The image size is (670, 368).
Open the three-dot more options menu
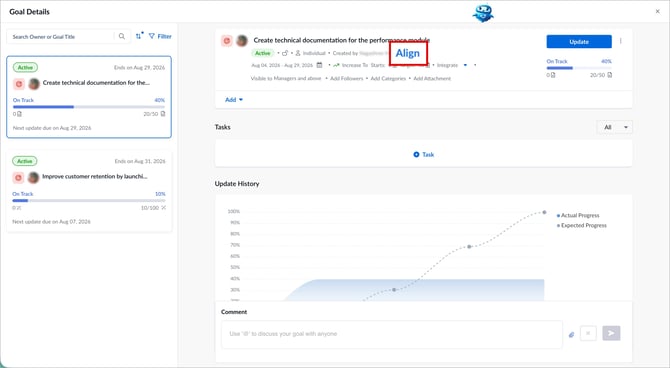pyautogui.click(x=620, y=41)
